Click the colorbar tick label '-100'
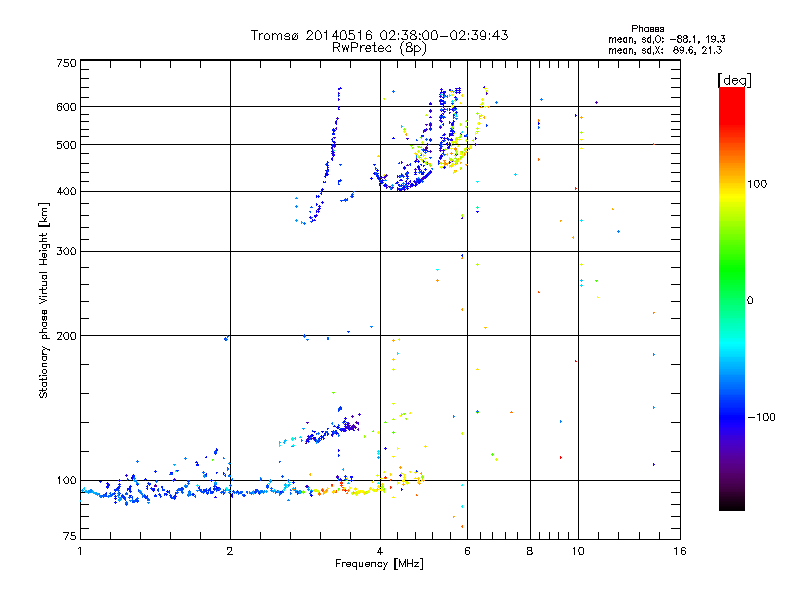The height and width of the screenshot is (600, 800). tap(761, 417)
